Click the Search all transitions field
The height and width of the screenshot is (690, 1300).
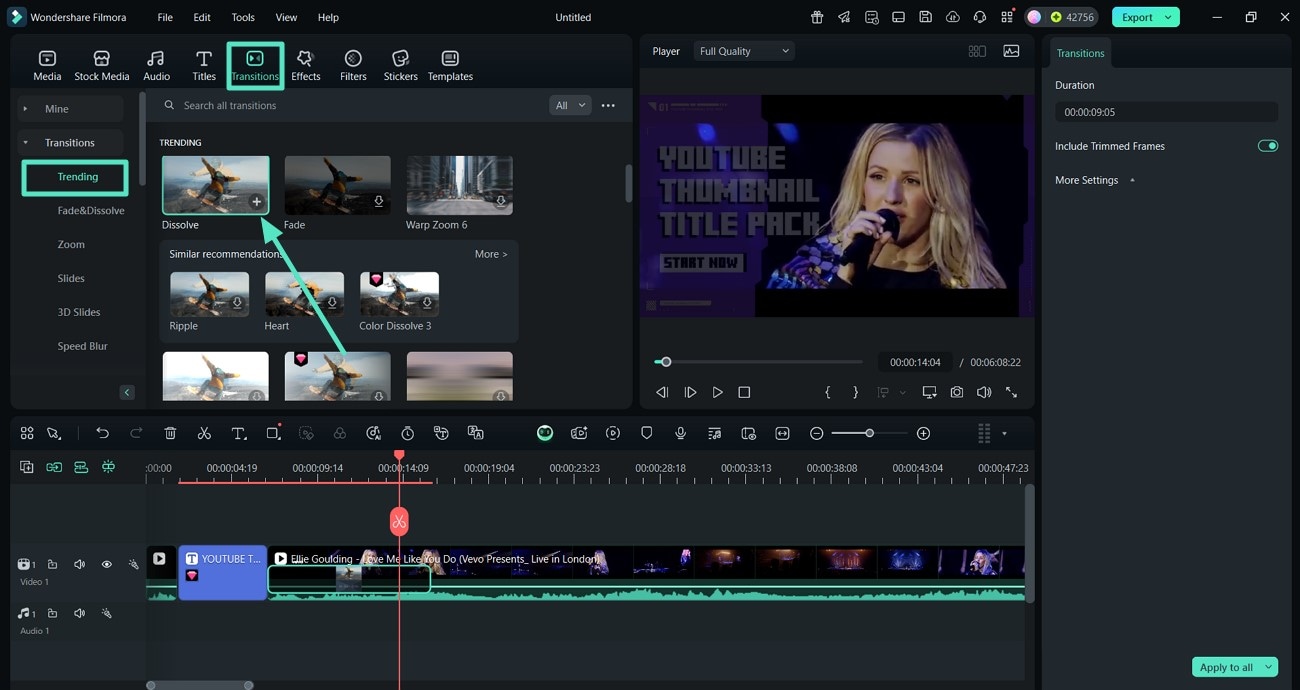point(355,105)
